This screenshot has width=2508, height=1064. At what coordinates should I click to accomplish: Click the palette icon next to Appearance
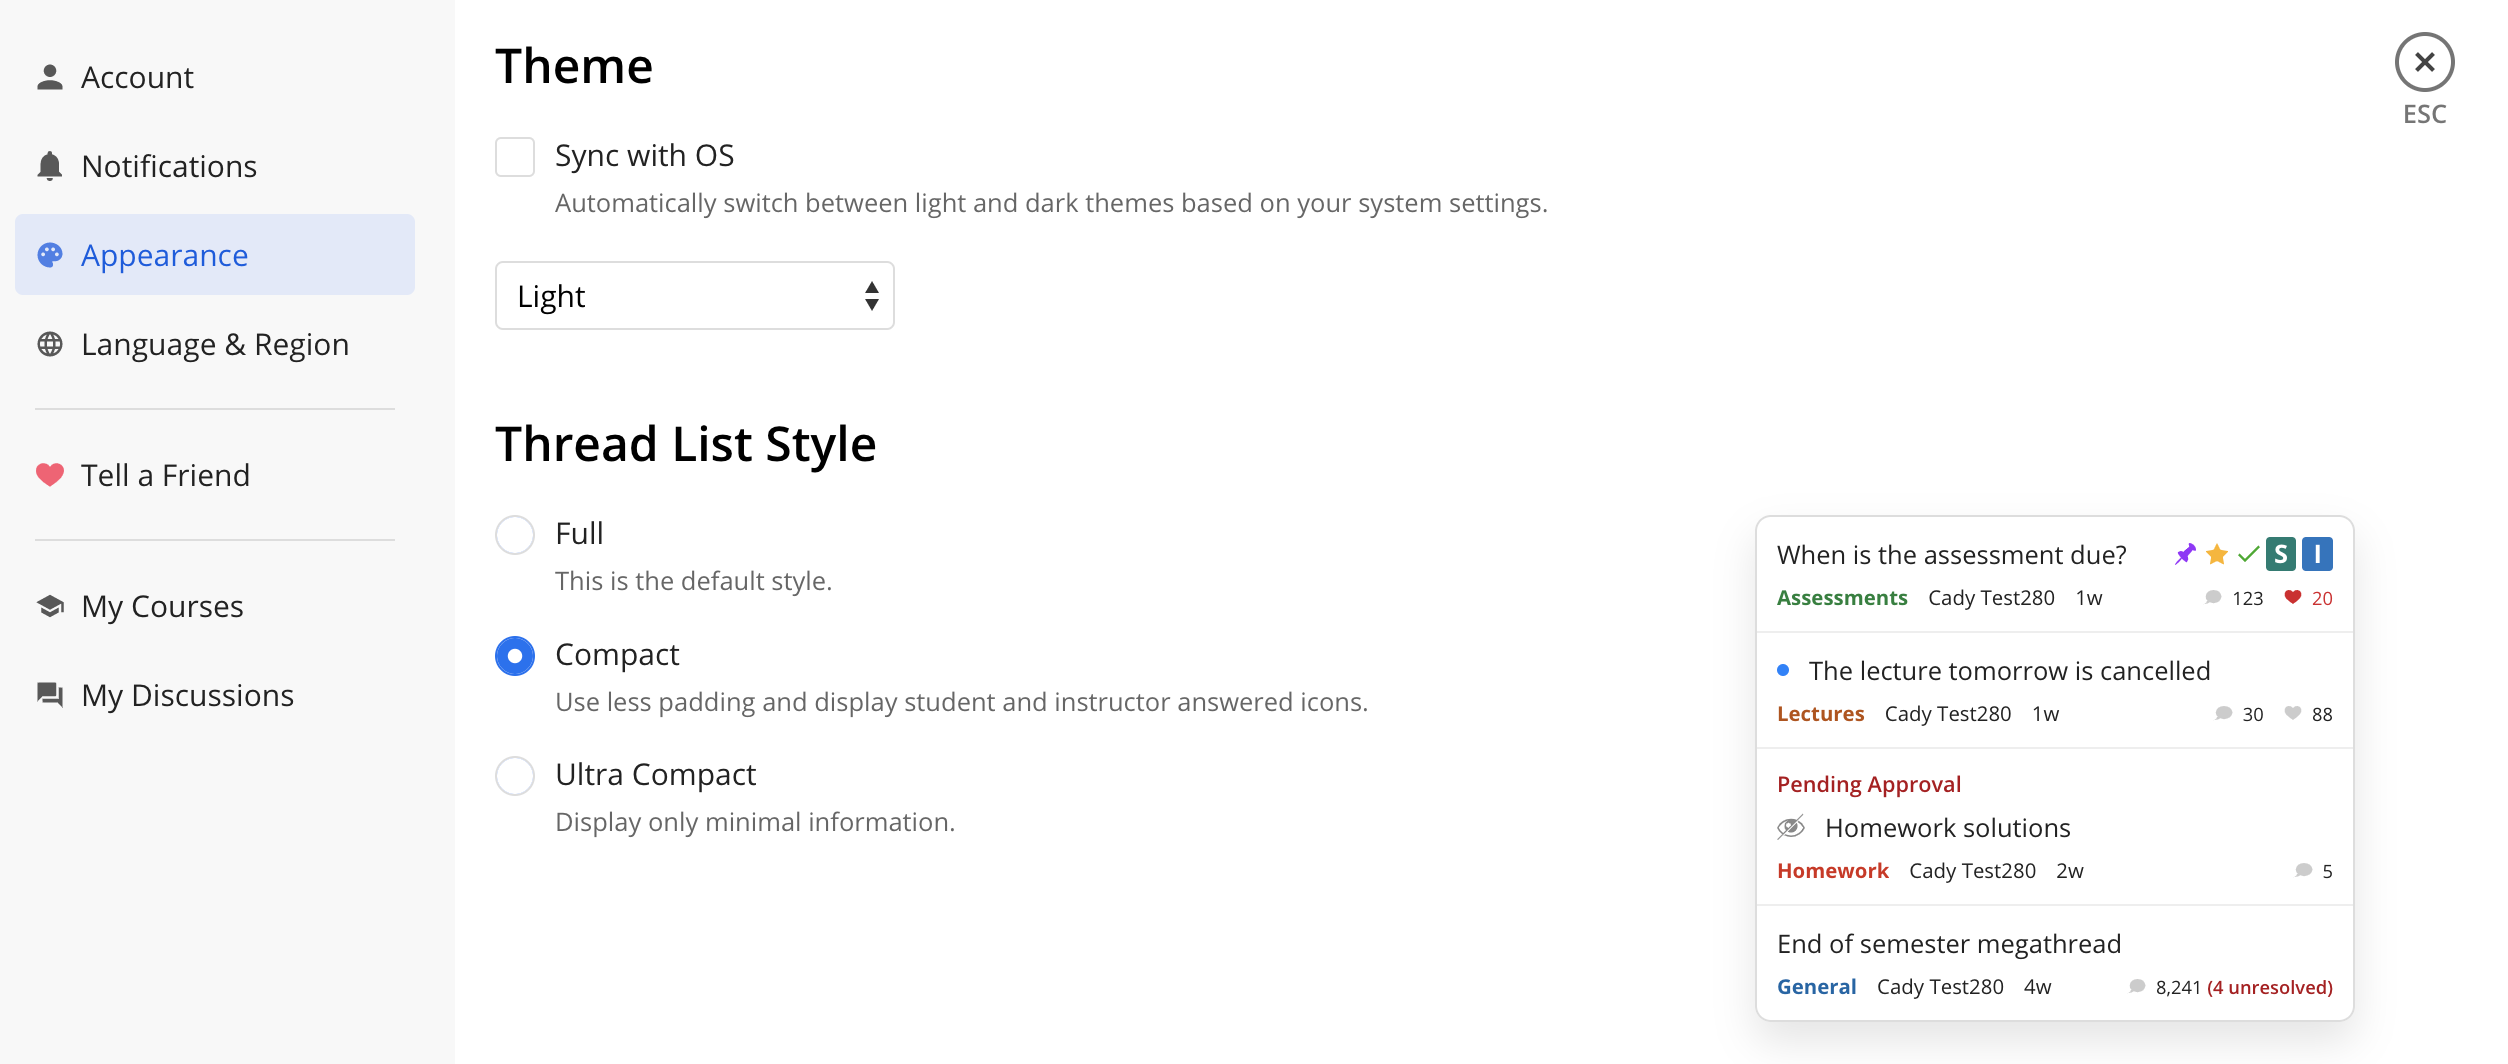49,255
